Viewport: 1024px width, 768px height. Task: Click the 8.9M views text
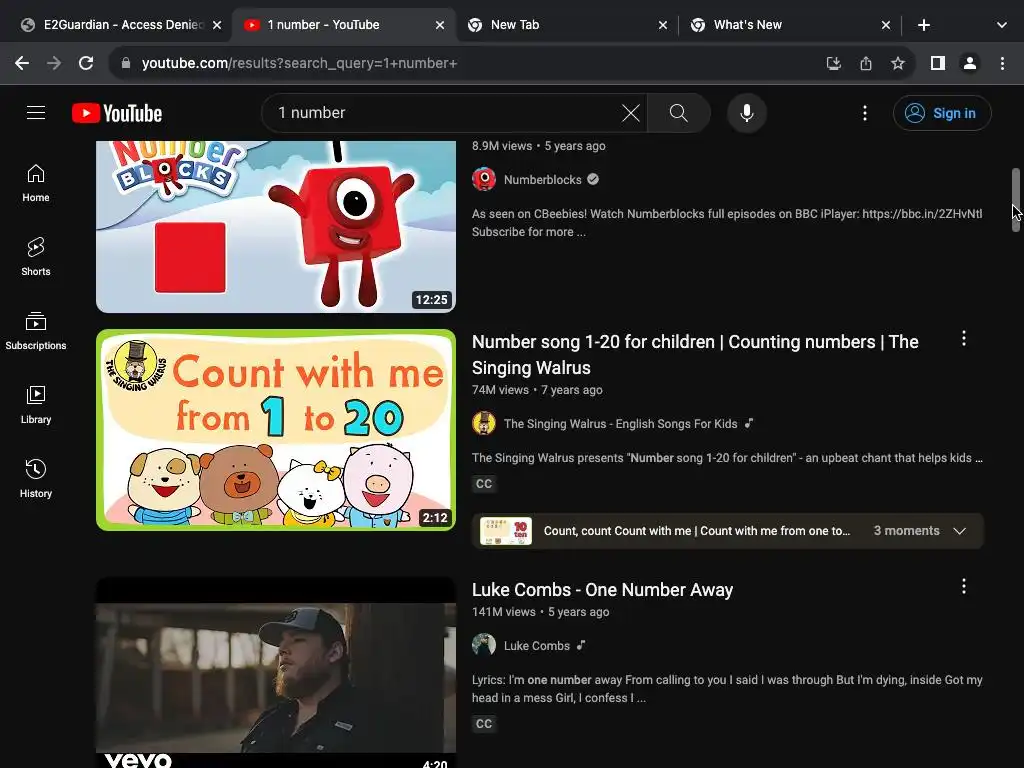pos(502,146)
